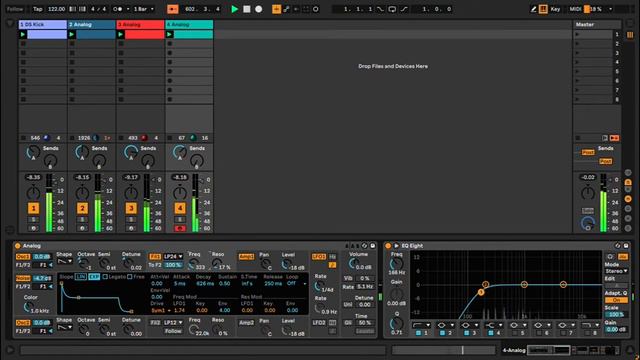Select the LIN slope button

(81, 277)
